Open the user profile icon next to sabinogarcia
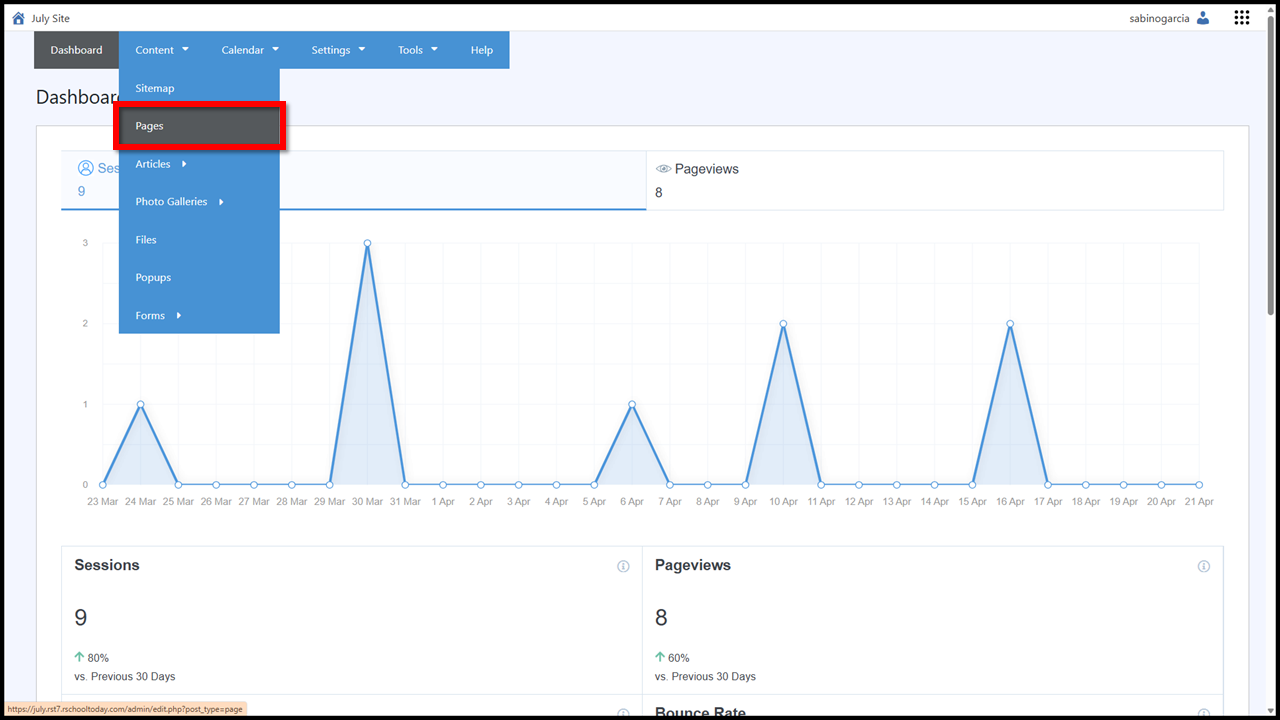The image size is (1280, 720). point(1203,18)
